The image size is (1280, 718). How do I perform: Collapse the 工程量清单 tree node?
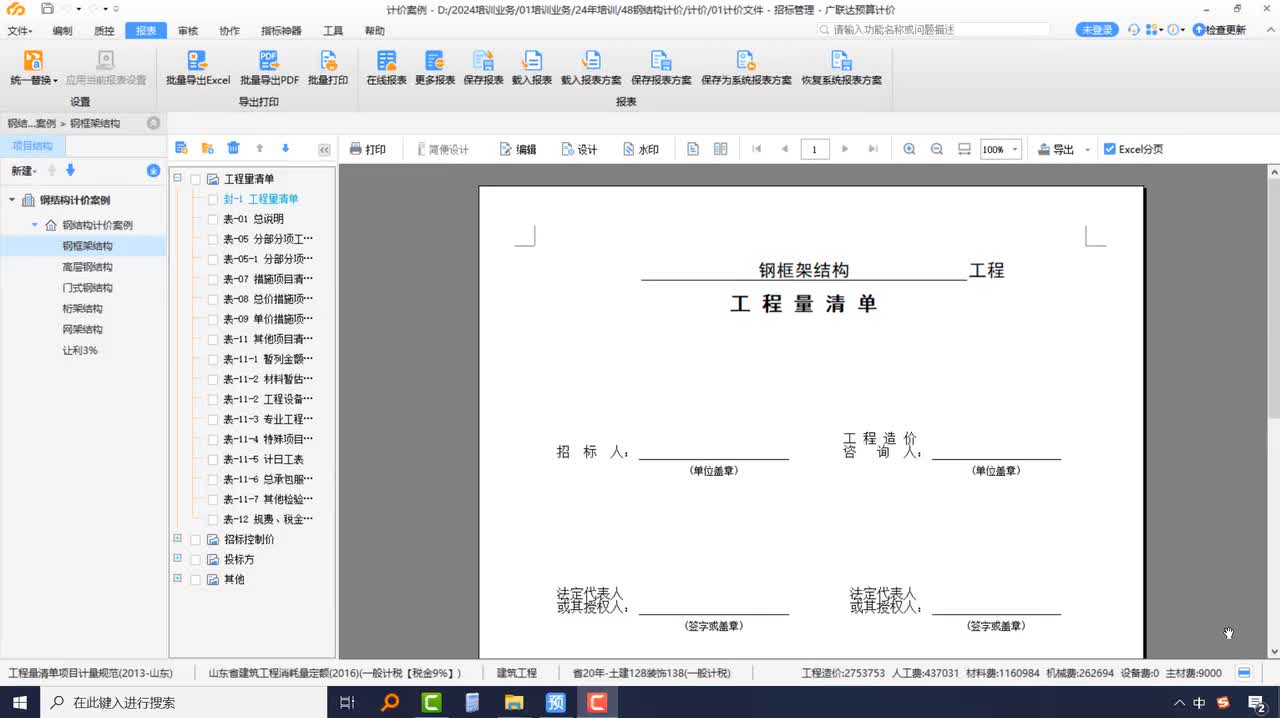[178, 178]
